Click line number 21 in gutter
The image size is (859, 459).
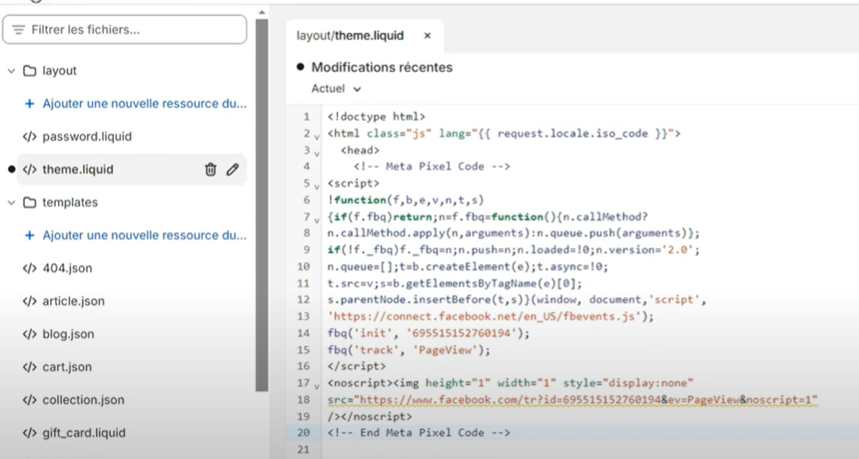pyautogui.click(x=303, y=449)
